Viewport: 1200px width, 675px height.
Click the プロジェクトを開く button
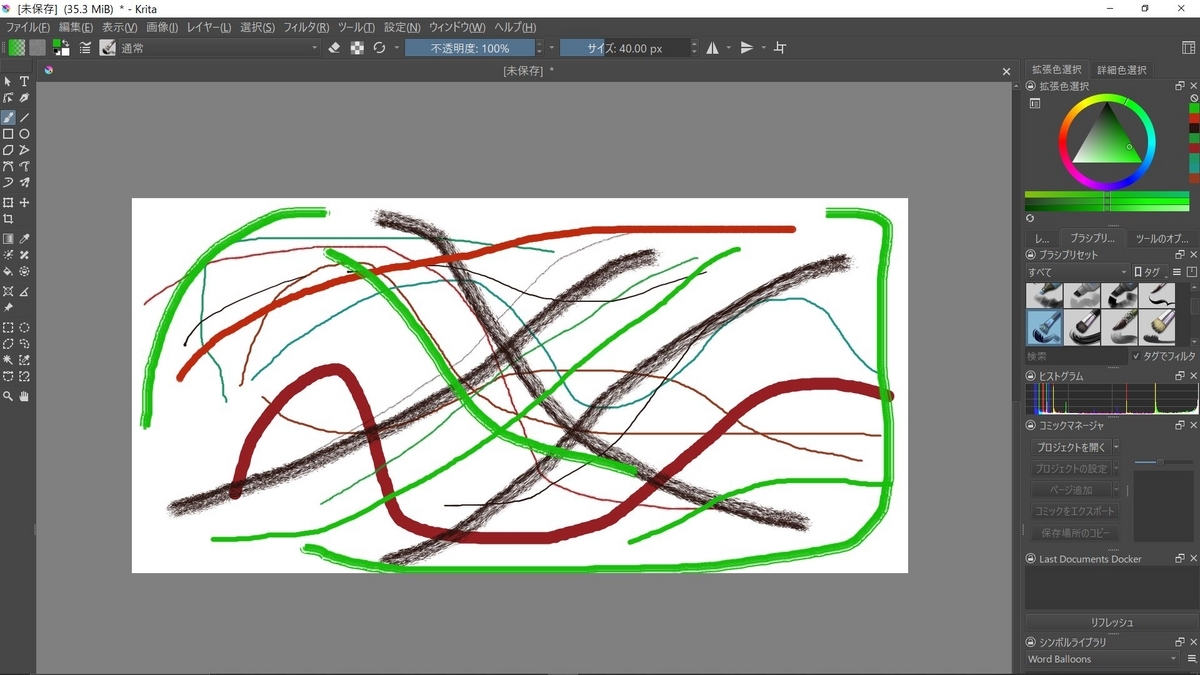point(1070,447)
